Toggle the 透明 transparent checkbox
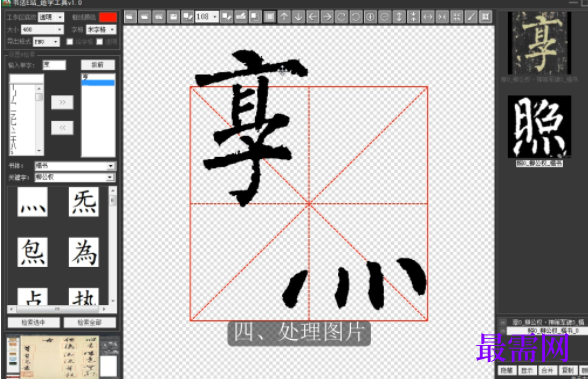Image resolution: width=588 pixels, height=379 pixels. [x=99, y=42]
